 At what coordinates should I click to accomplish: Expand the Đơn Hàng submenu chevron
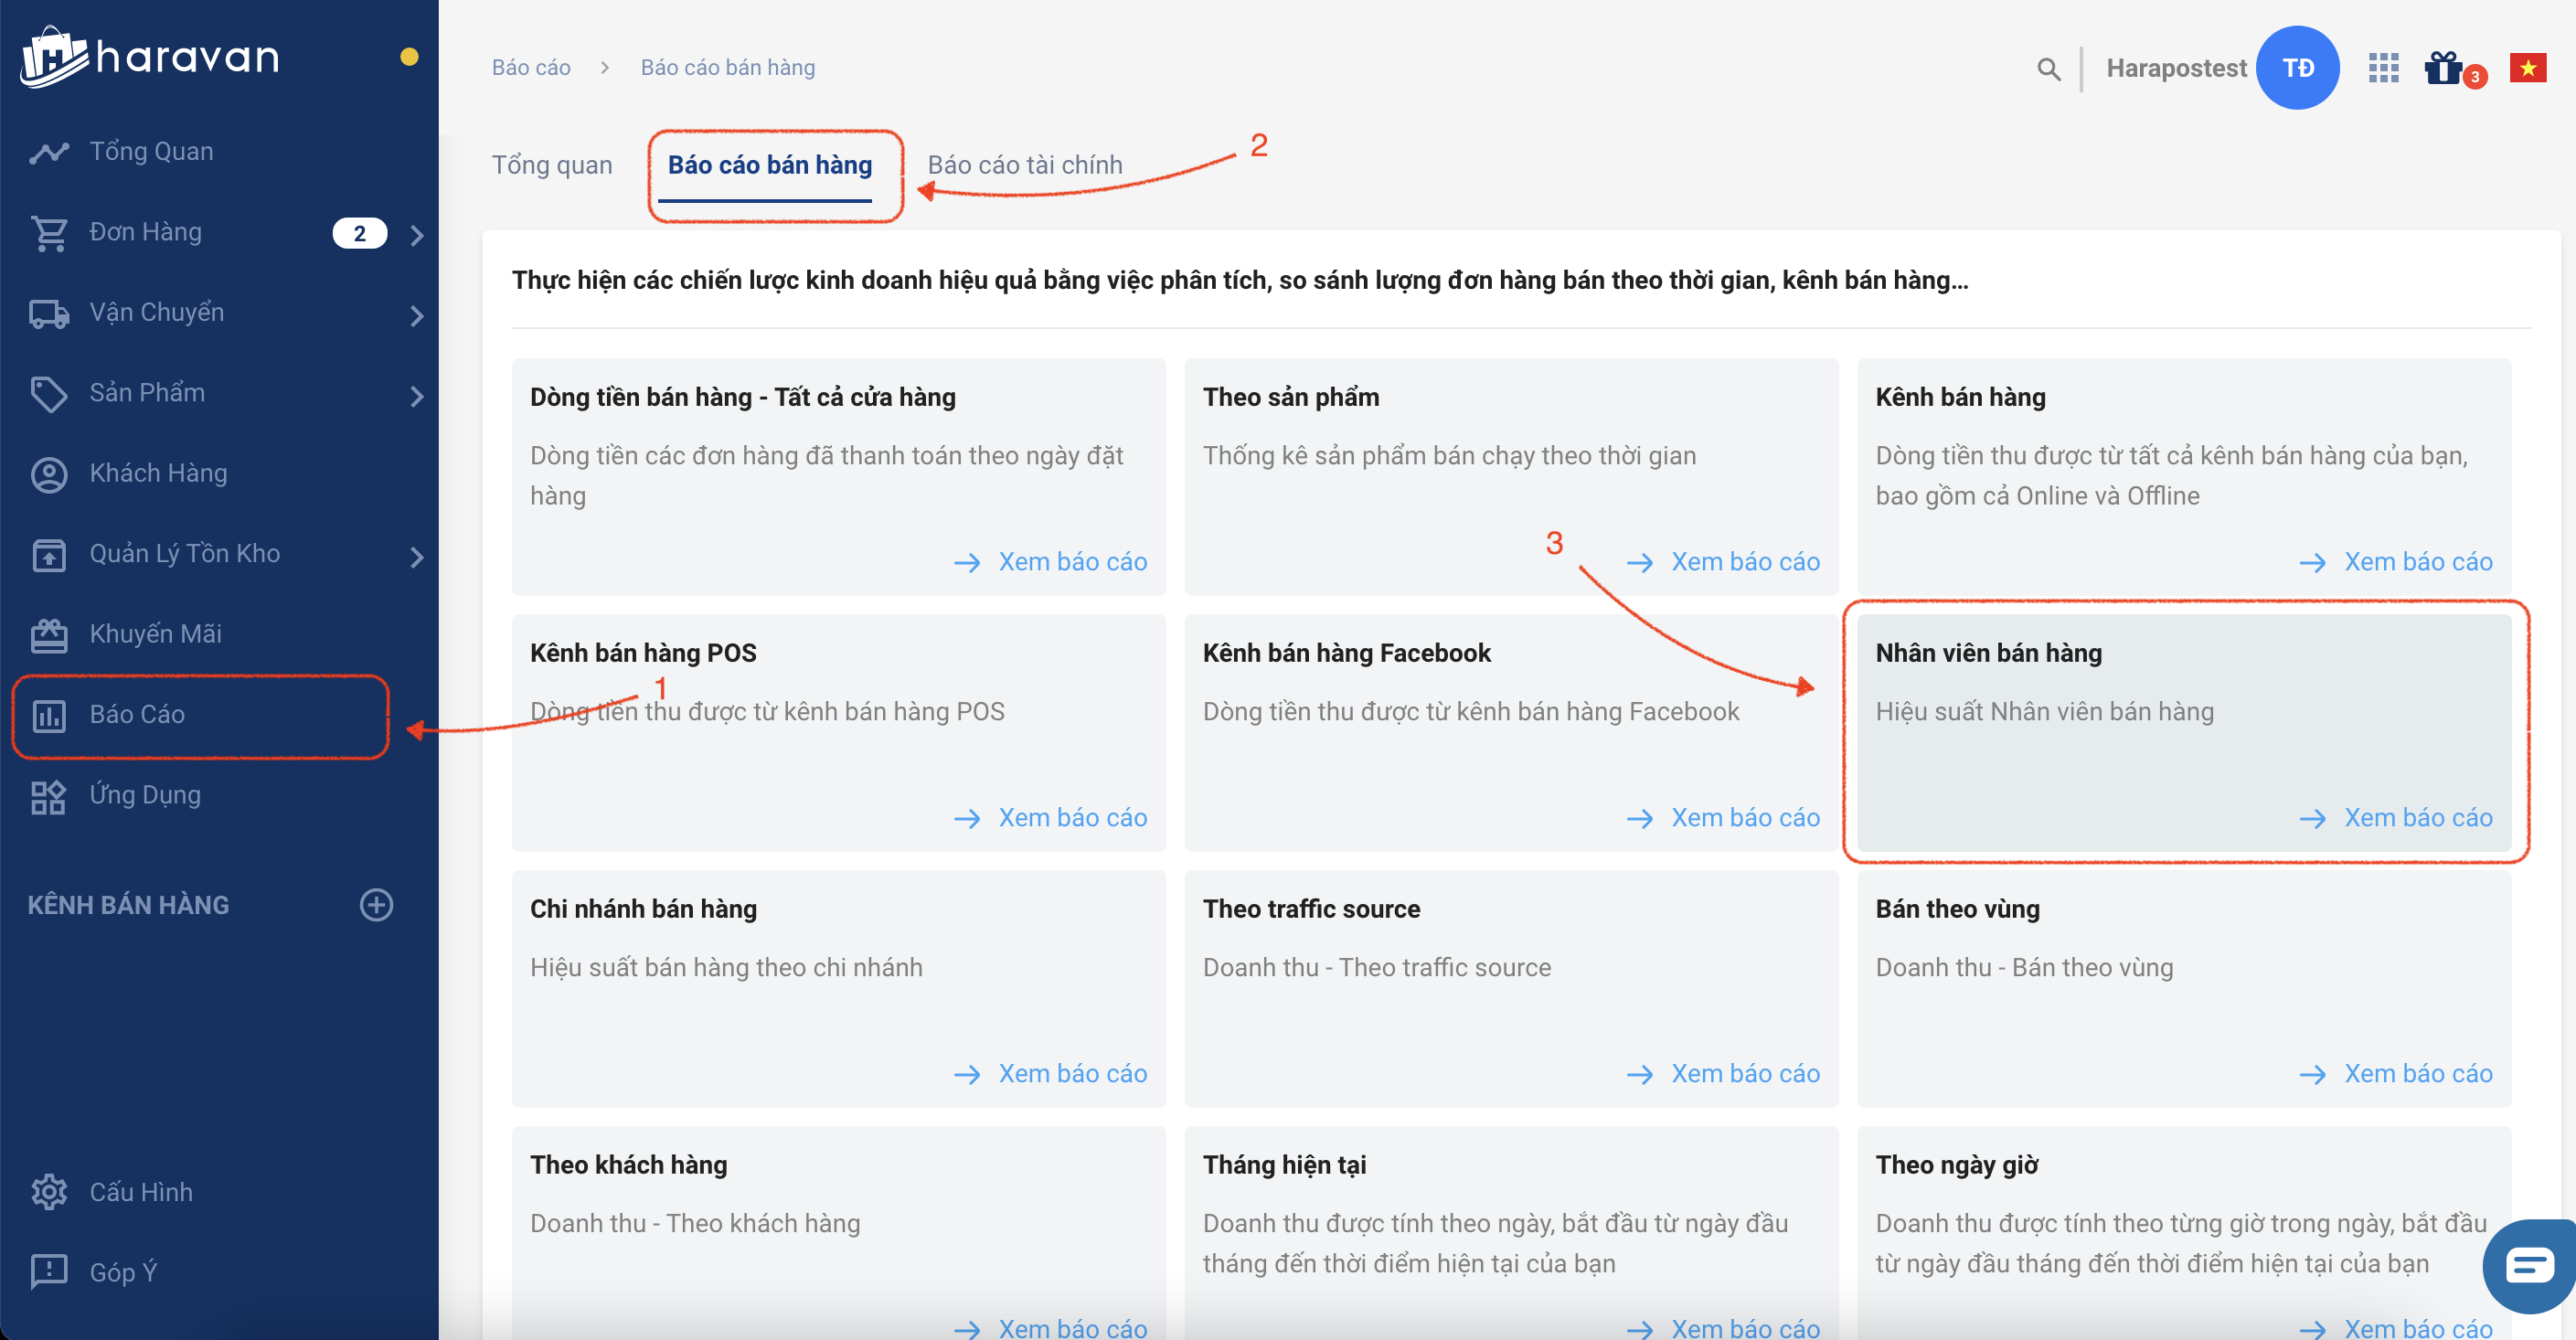417,235
